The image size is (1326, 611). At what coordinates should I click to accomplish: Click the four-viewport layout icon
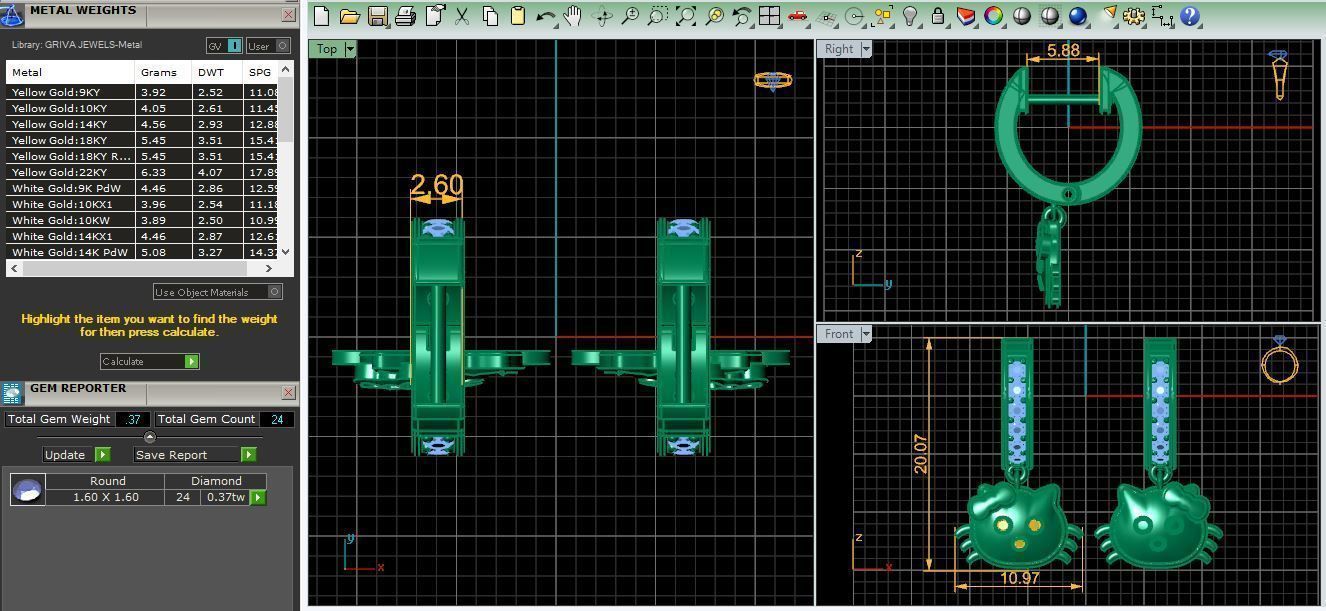769,16
